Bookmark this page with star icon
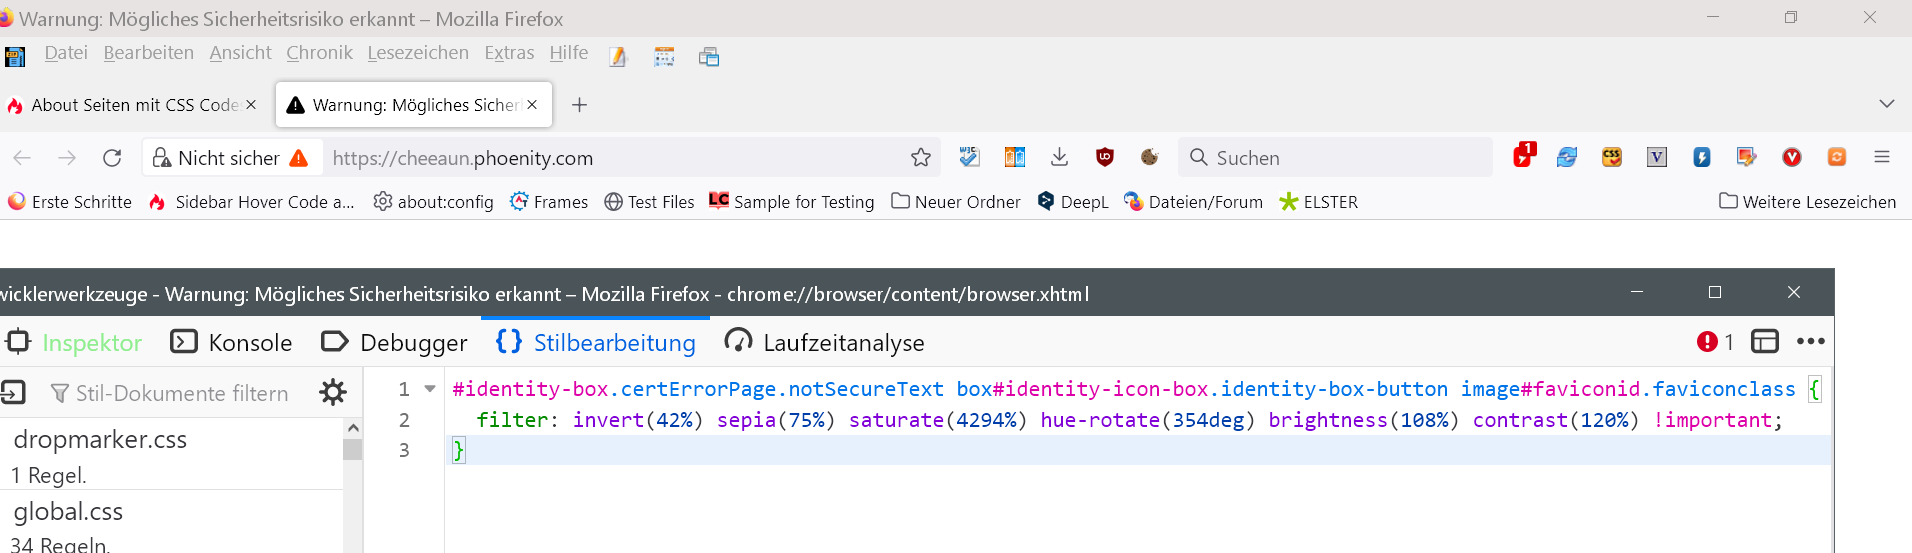This screenshot has height=553, width=1912. click(920, 158)
